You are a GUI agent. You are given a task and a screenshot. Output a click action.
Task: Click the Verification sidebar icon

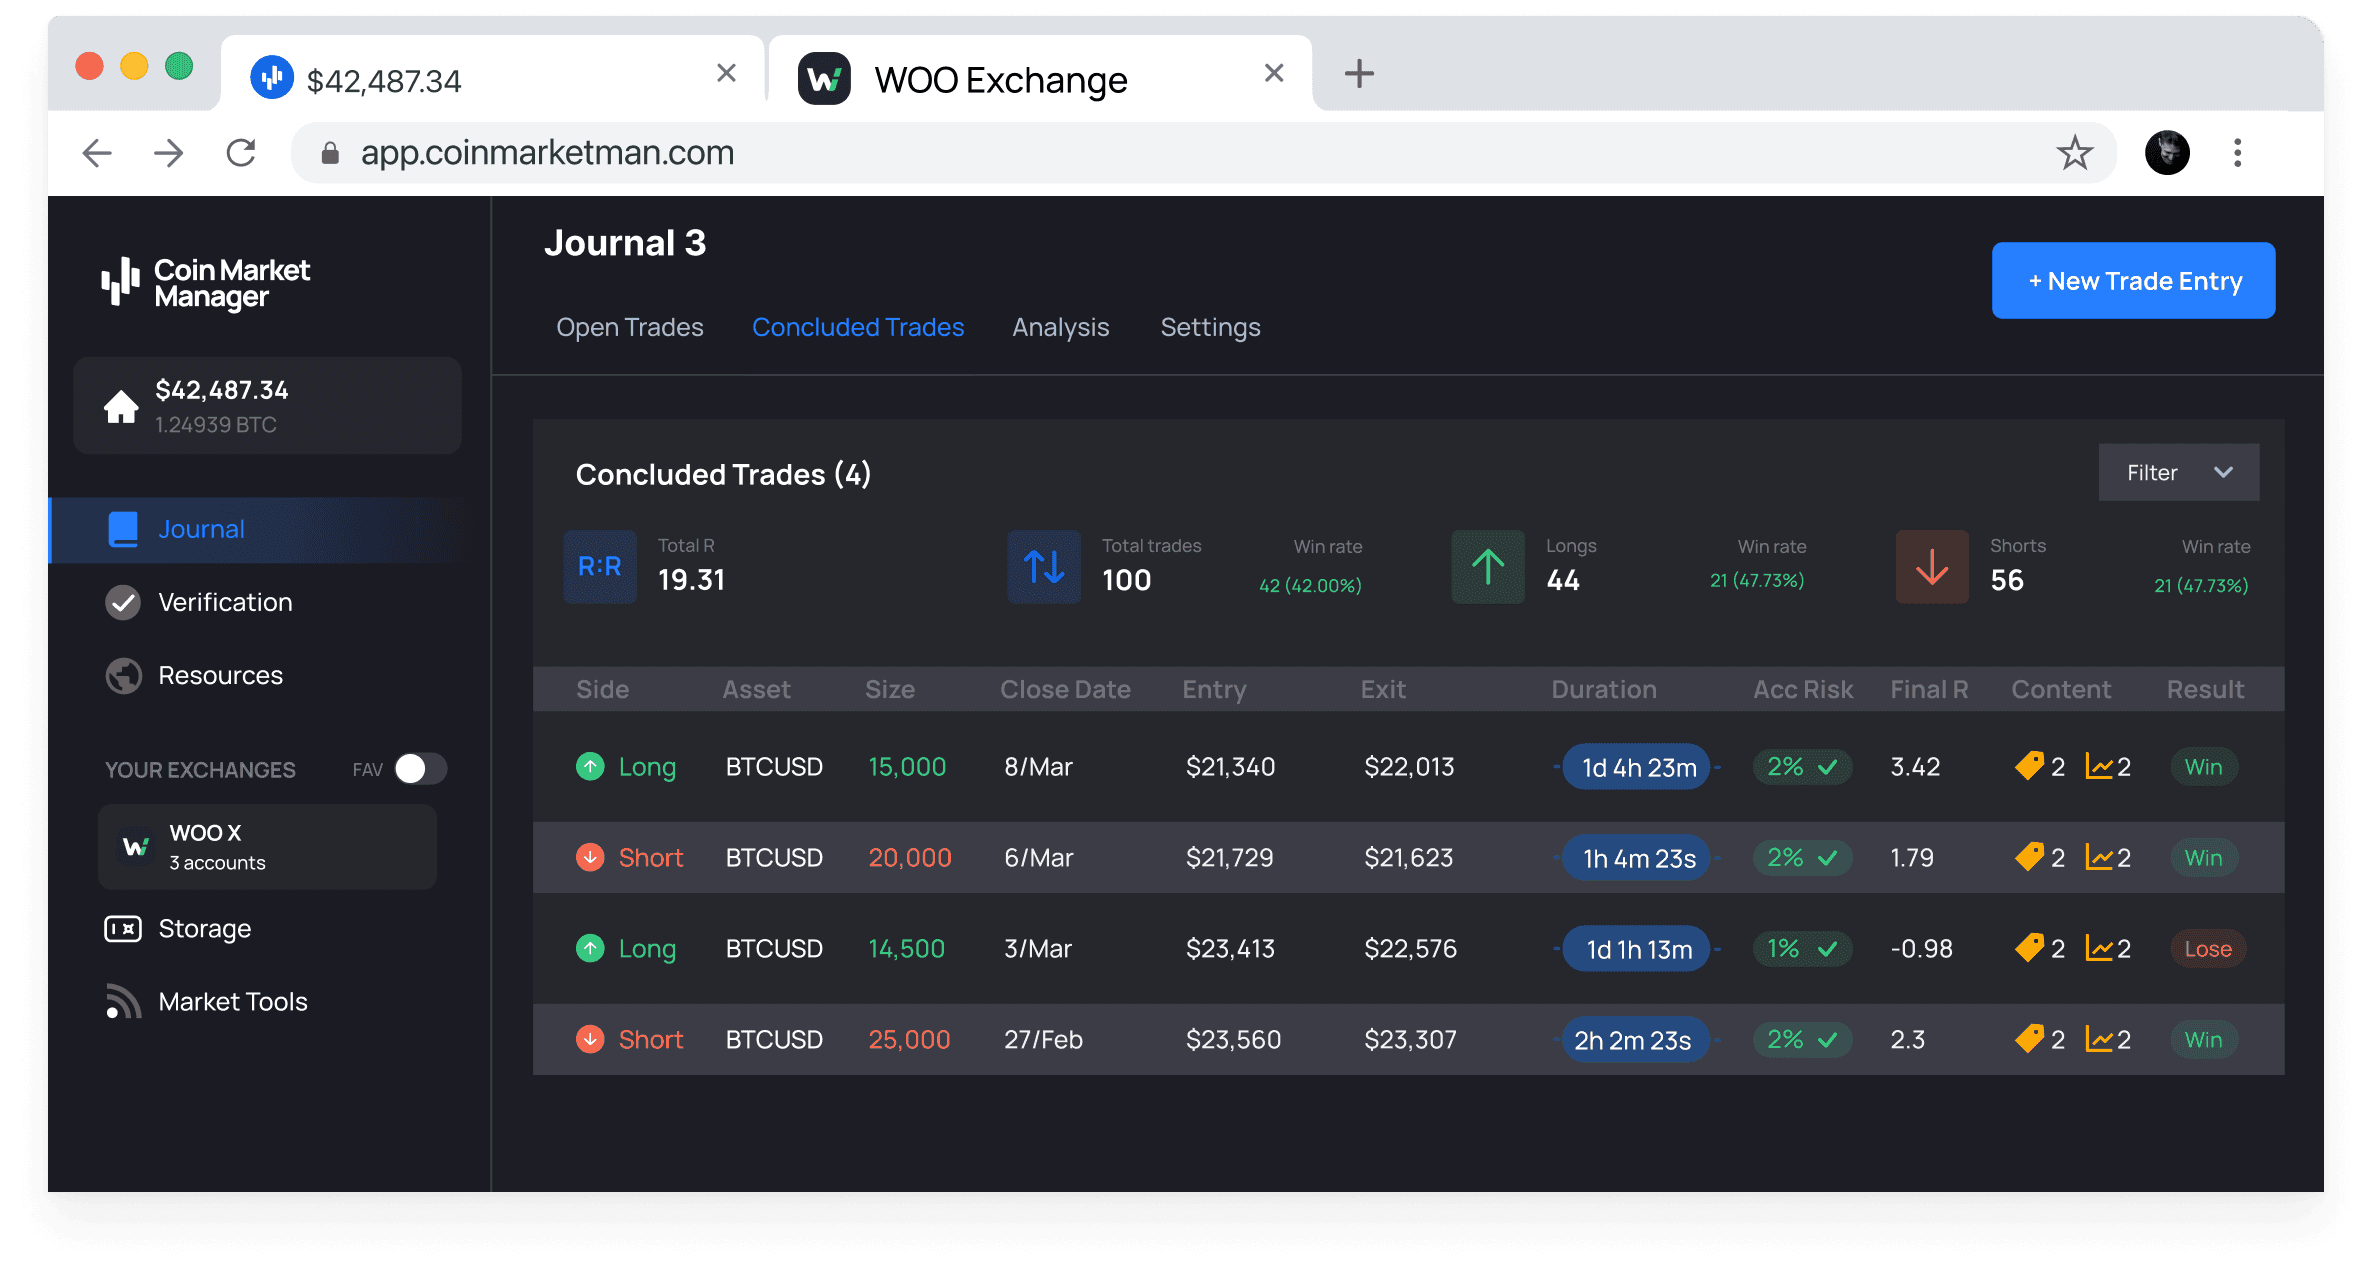(x=124, y=601)
